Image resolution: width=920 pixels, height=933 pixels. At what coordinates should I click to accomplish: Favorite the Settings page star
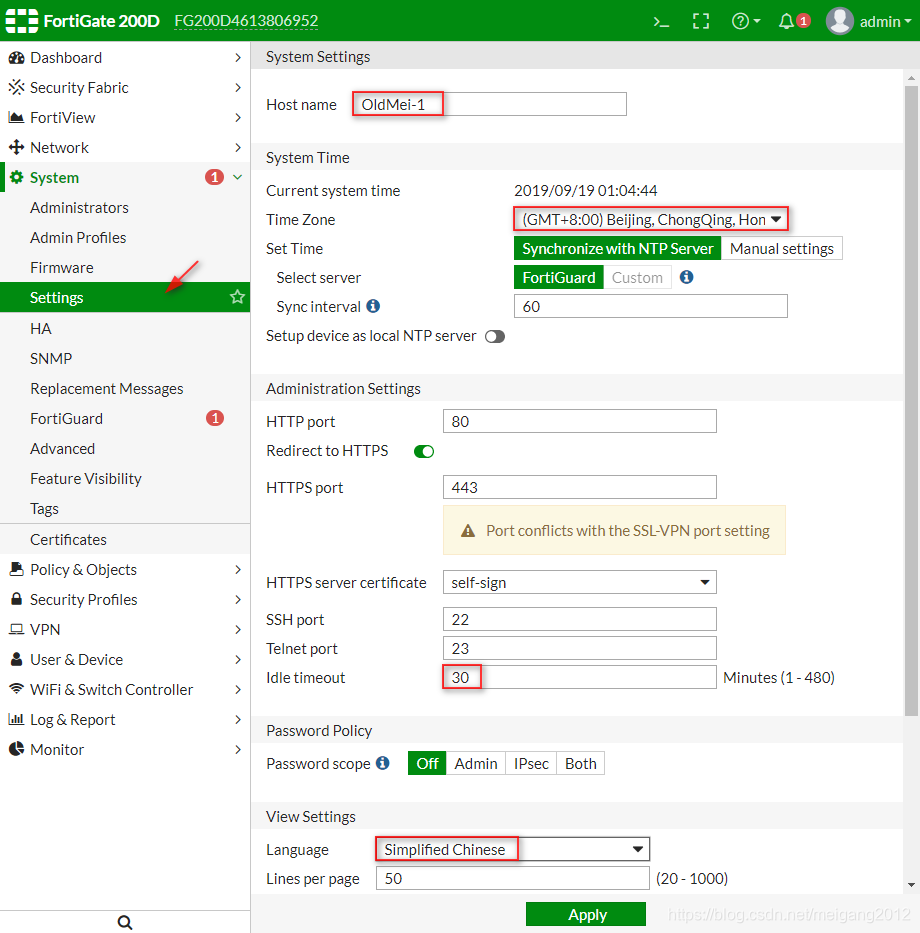(237, 297)
